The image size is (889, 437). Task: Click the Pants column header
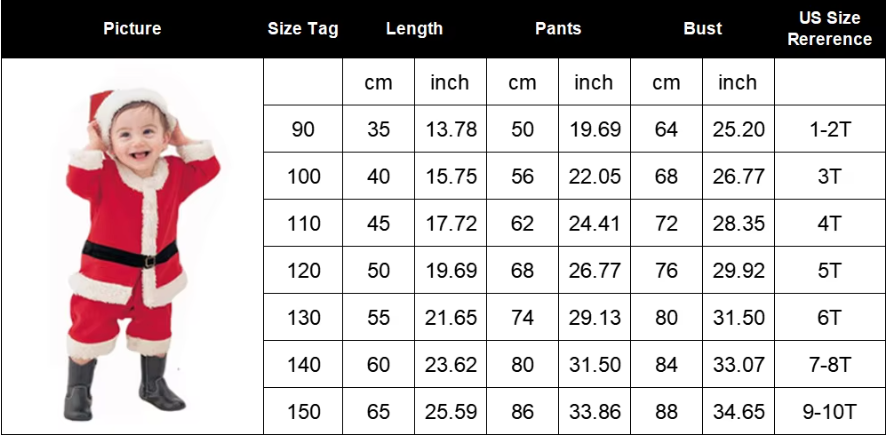click(558, 28)
